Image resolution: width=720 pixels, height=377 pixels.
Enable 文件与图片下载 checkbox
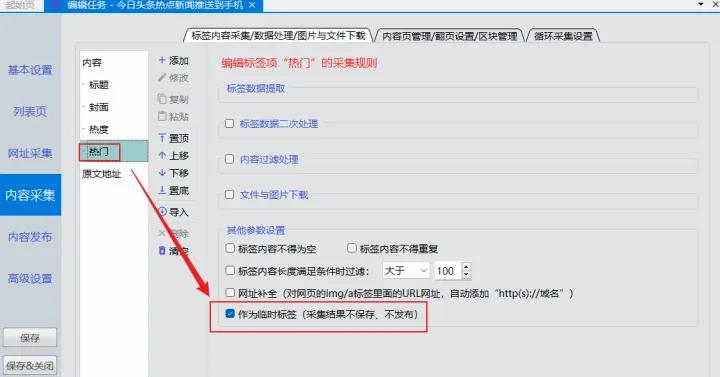coord(230,194)
